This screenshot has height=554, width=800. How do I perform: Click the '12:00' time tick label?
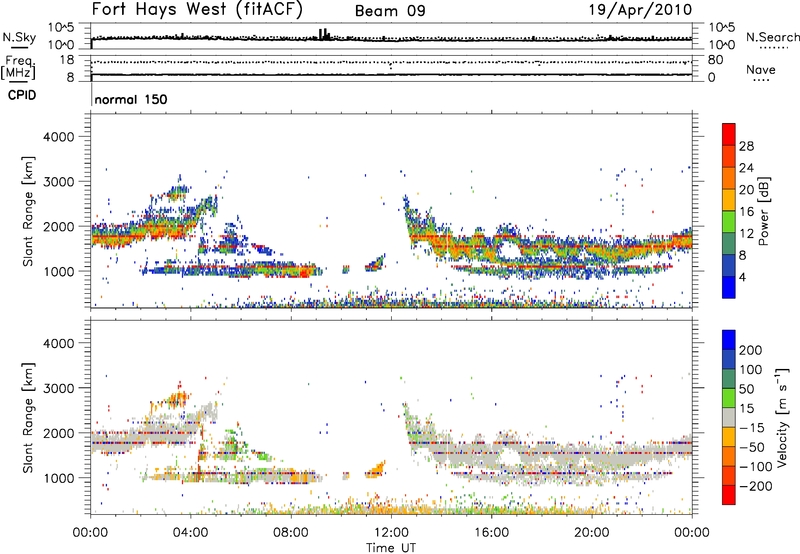391,533
